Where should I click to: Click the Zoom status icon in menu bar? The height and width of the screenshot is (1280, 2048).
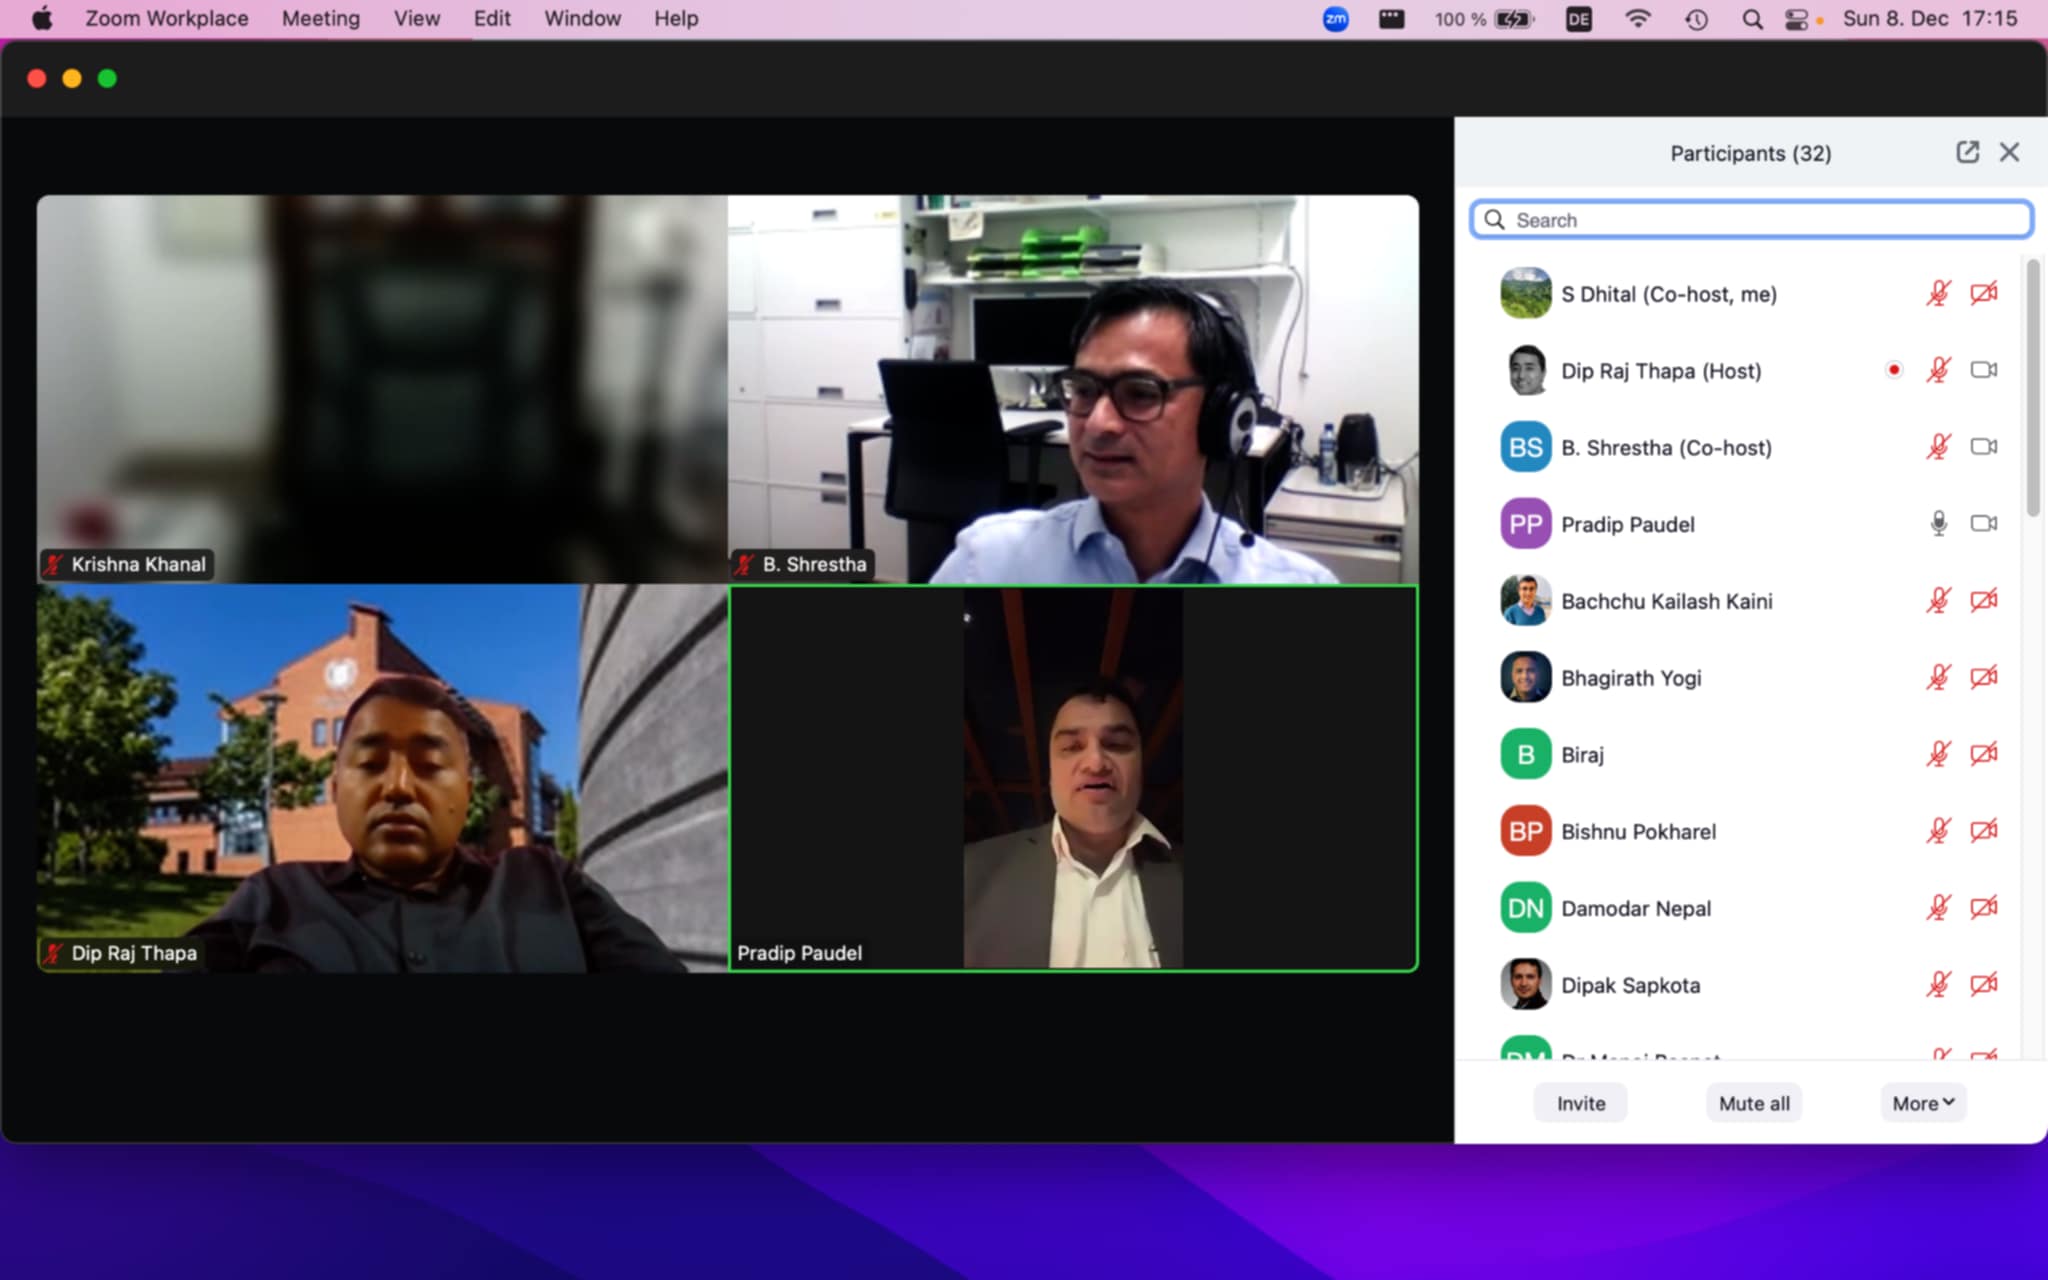1335,18
